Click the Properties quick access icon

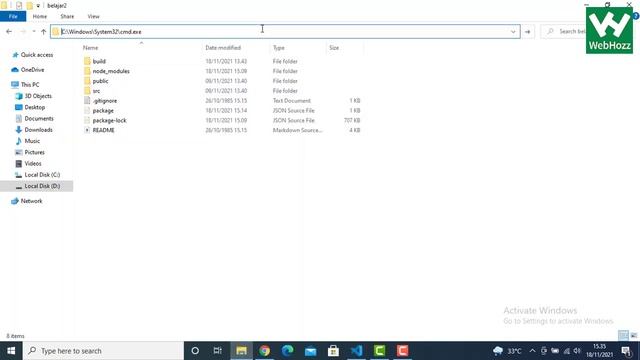pos(19,5)
